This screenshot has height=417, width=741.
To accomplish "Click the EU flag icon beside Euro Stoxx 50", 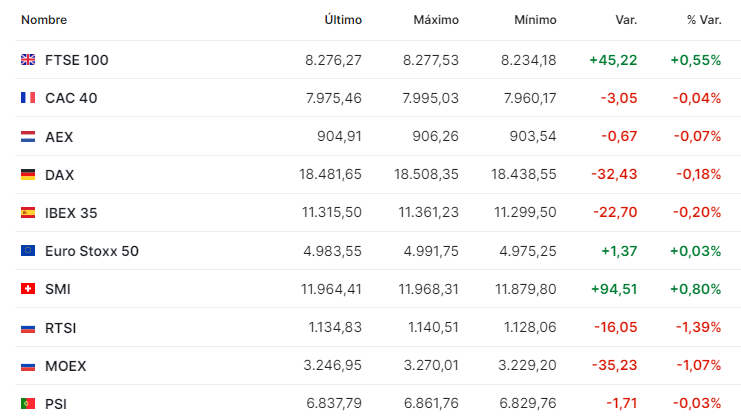I will coord(28,251).
